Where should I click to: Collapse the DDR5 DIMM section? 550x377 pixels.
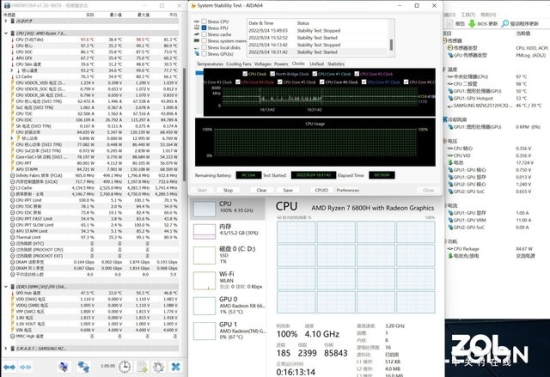pyautogui.click(x=6, y=287)
